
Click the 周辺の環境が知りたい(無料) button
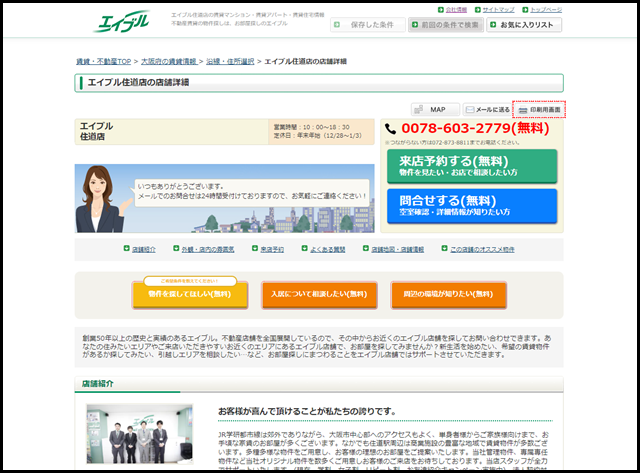[449, 294]
